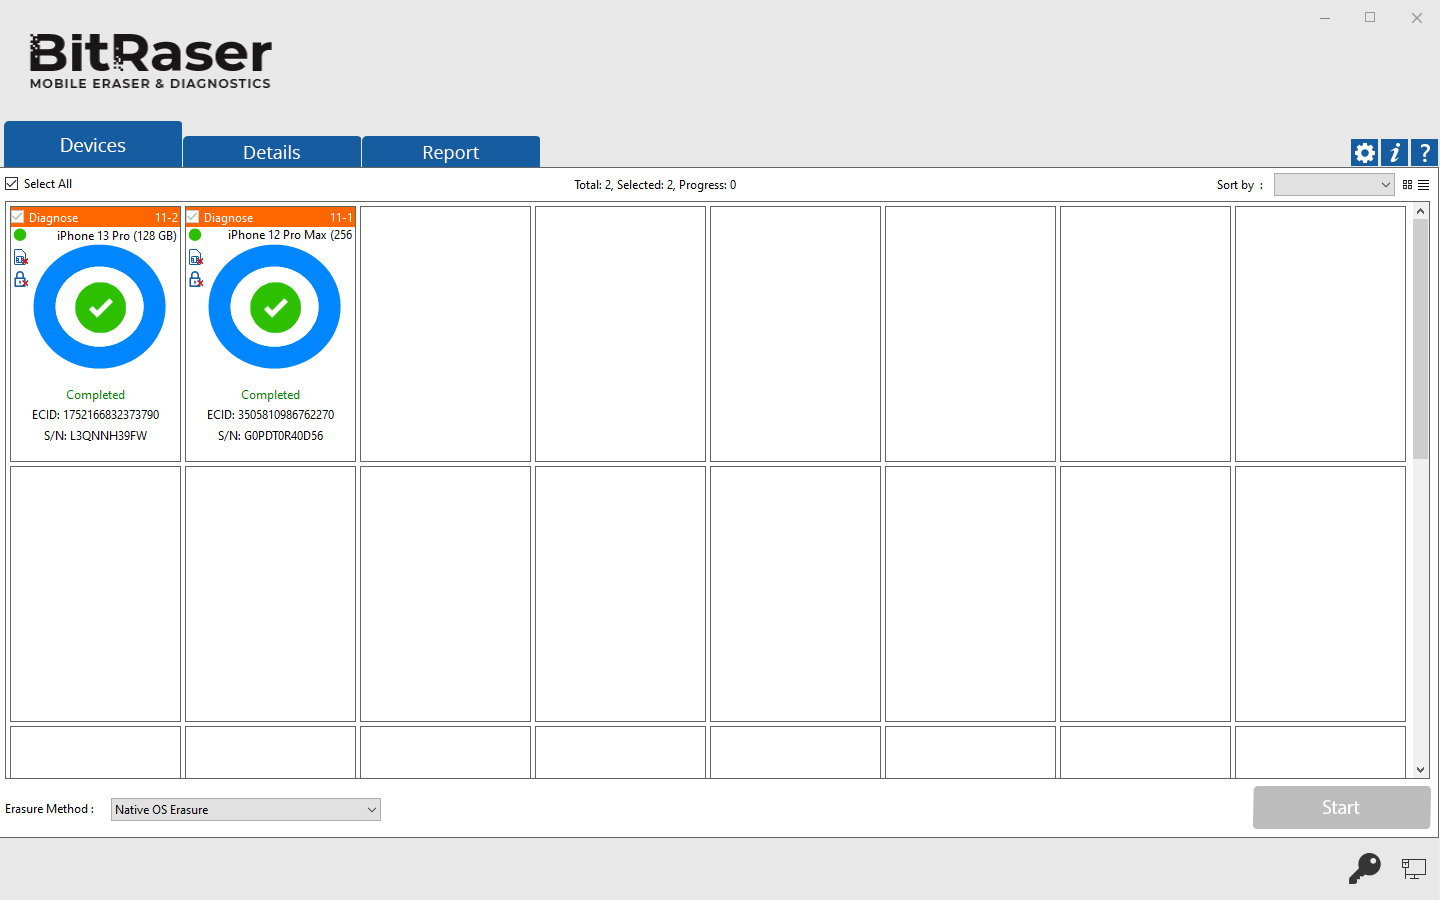Click the 11-2 slot number label
Screen dimensions: 1440x900
point(166,218)
